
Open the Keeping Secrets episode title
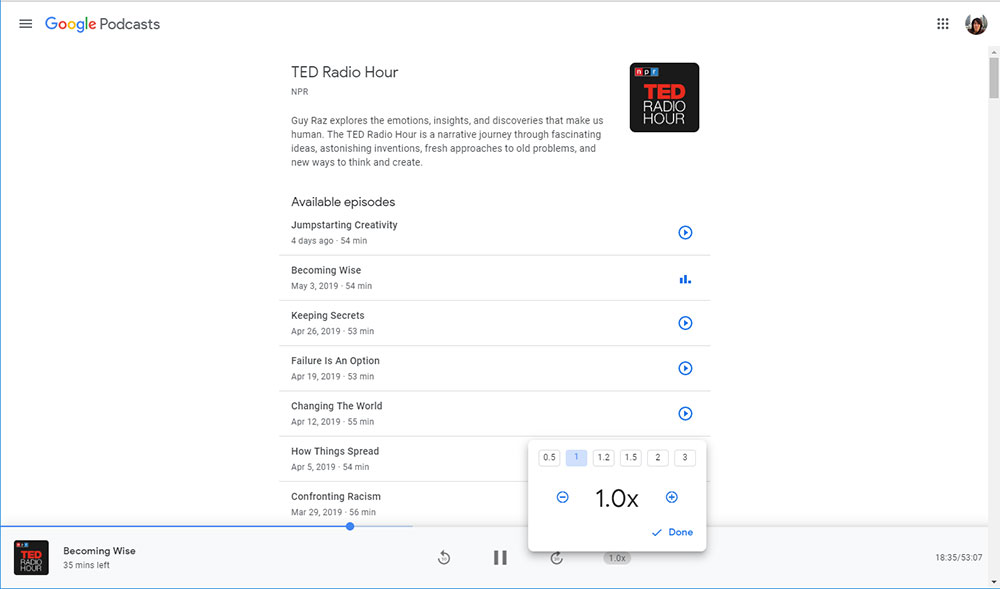point(328,316)
